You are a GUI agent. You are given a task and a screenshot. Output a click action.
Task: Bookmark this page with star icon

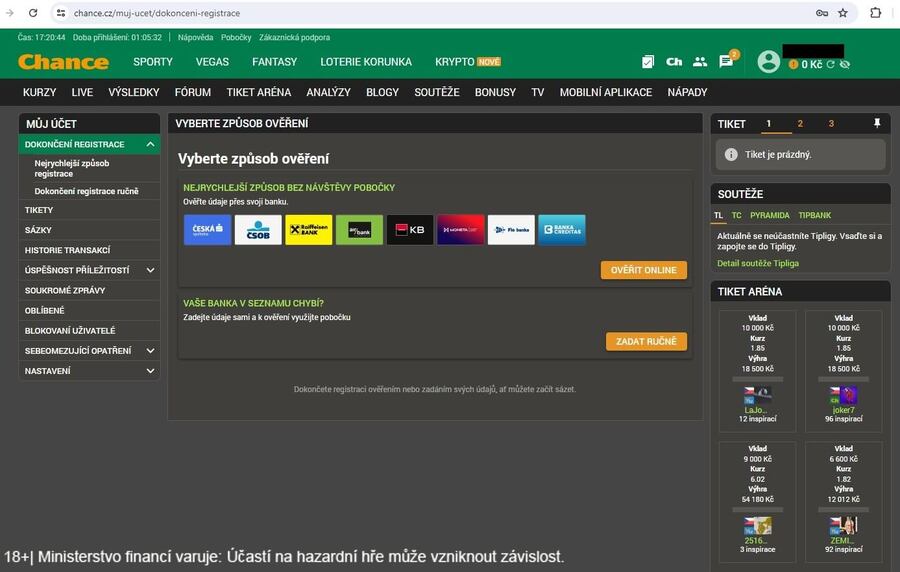click(x=843, y=13)
